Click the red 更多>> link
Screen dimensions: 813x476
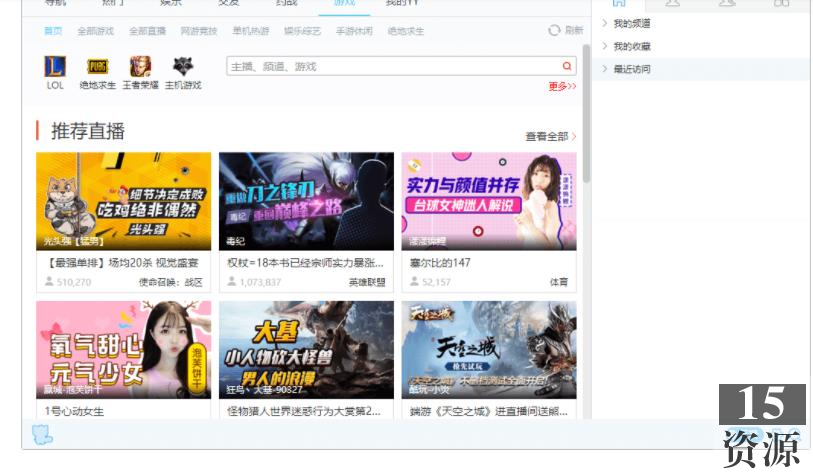tap(562, 87)
